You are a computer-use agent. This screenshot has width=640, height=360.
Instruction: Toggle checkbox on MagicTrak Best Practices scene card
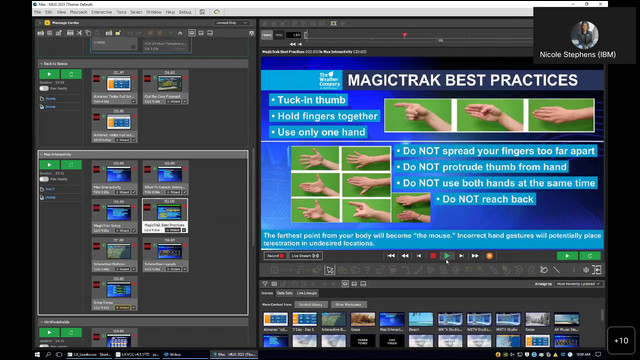point(184,230)
